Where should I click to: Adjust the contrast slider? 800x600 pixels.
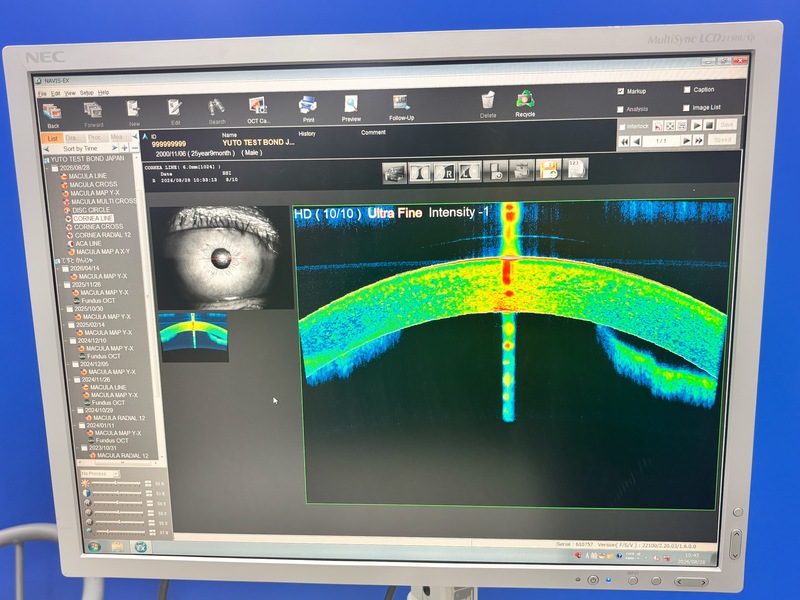click(x=117, y=493)
